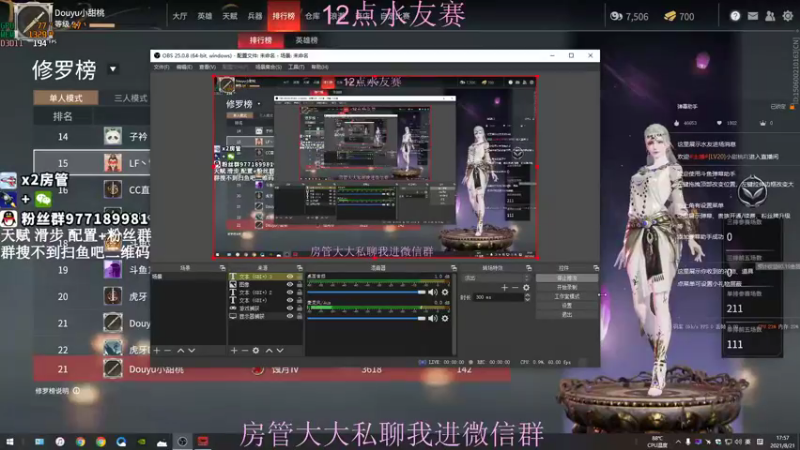Hide display capture source eye

[290, 316]
